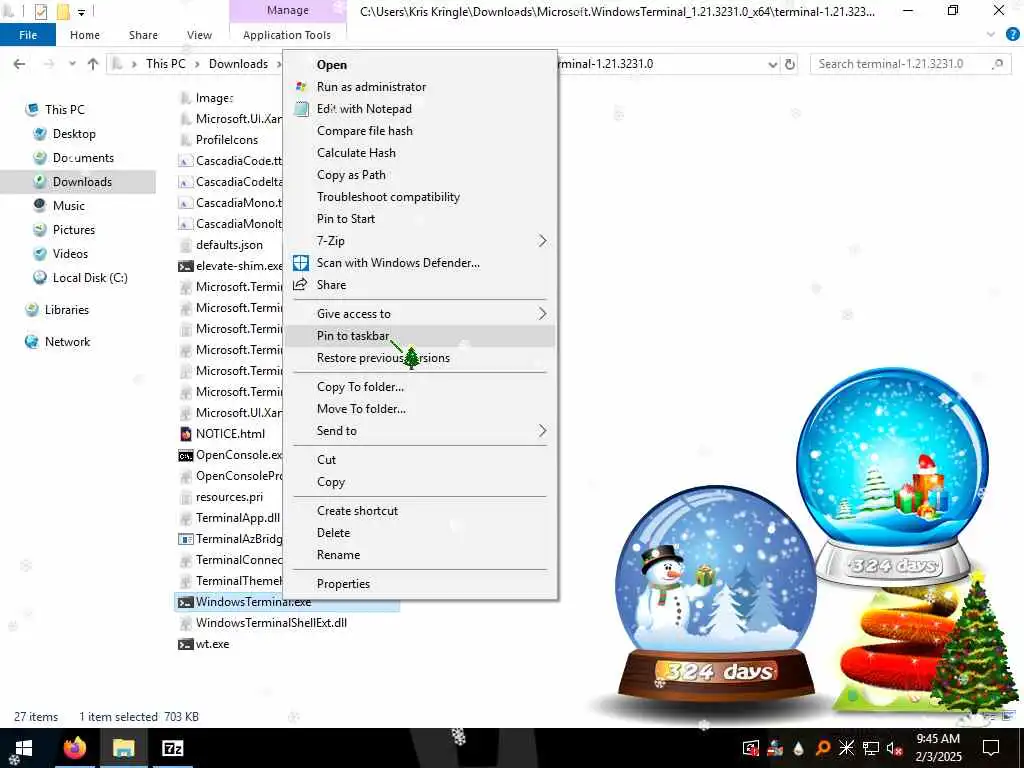1024x768 pixels.
Task: Open the Share ribbon tab
Action: click(143, 35)
